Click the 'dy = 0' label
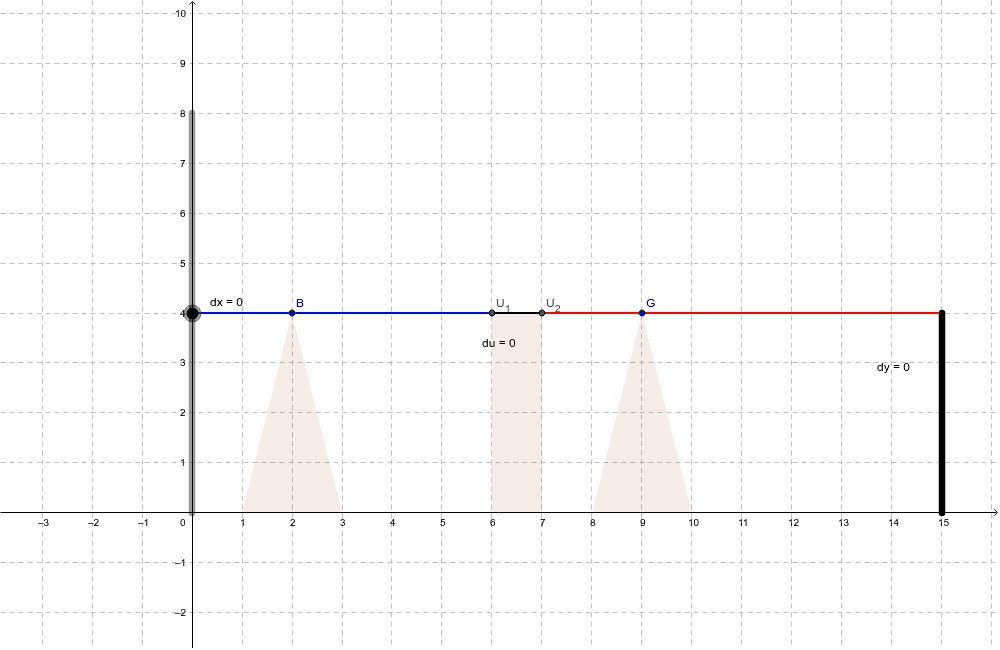 pyautogui.click(x=893, y=367)
